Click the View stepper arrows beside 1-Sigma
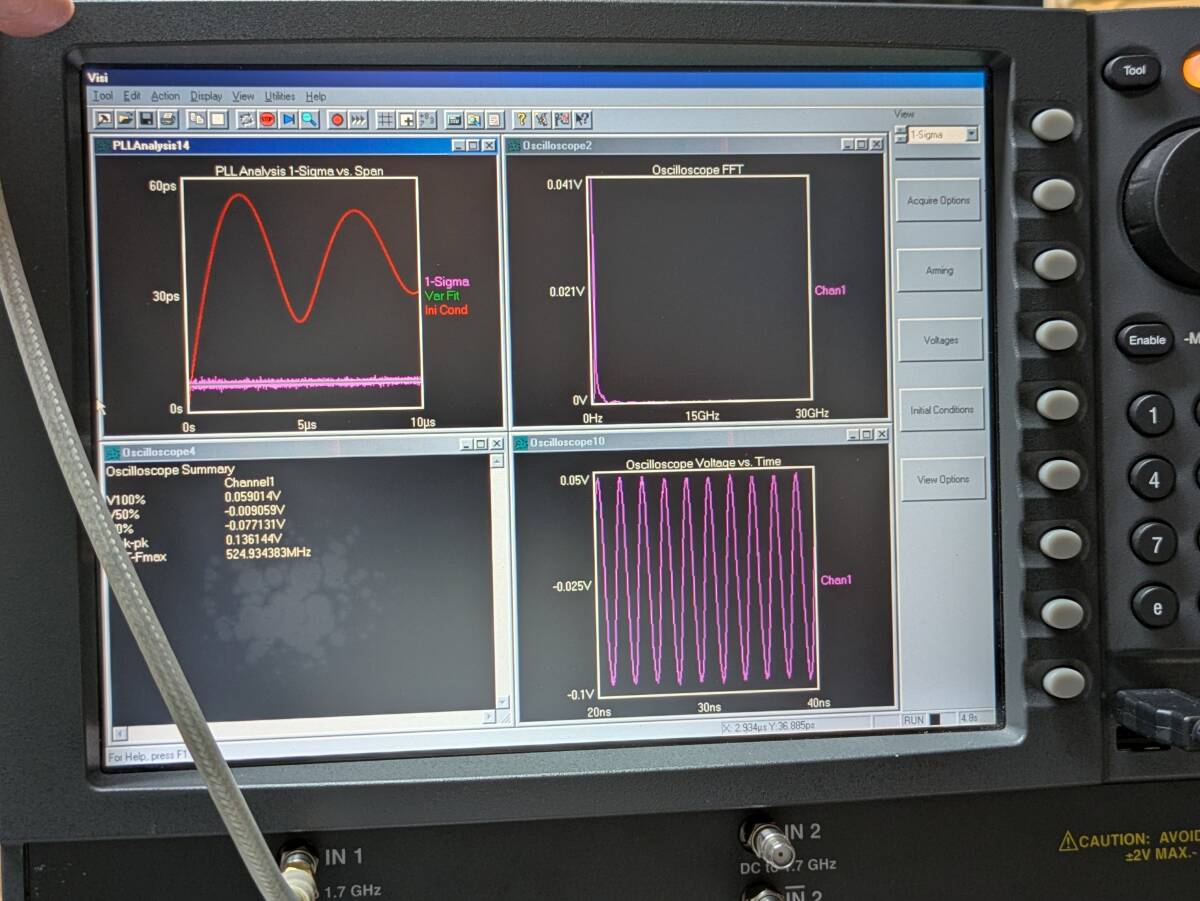The height and width of the screenshot is (901, 1200). 900,134
